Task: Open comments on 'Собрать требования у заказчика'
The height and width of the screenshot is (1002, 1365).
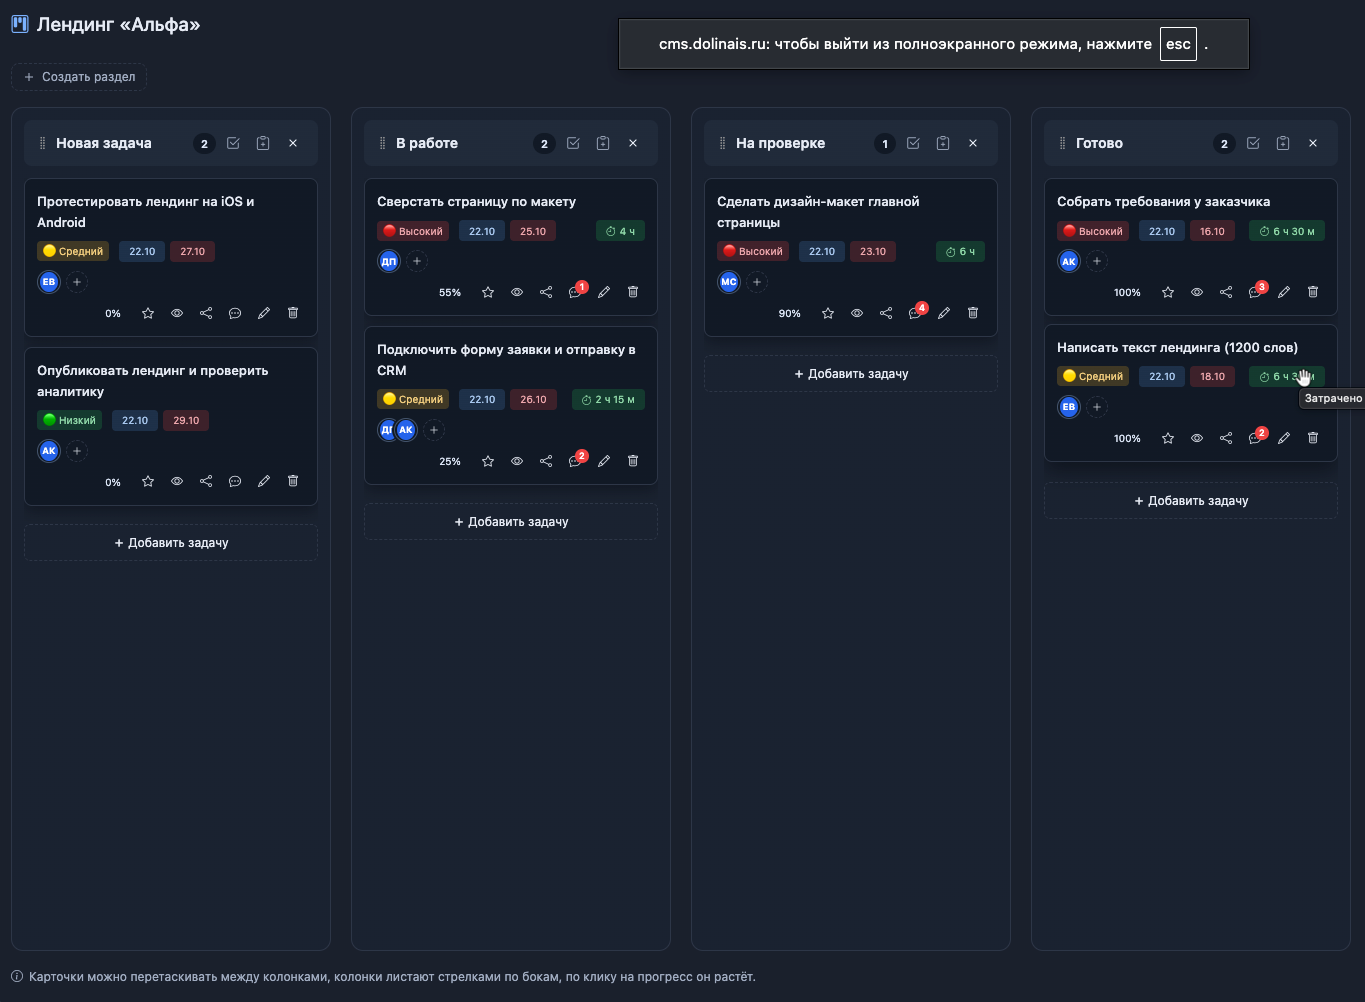Action: [x=1255, y=292]
